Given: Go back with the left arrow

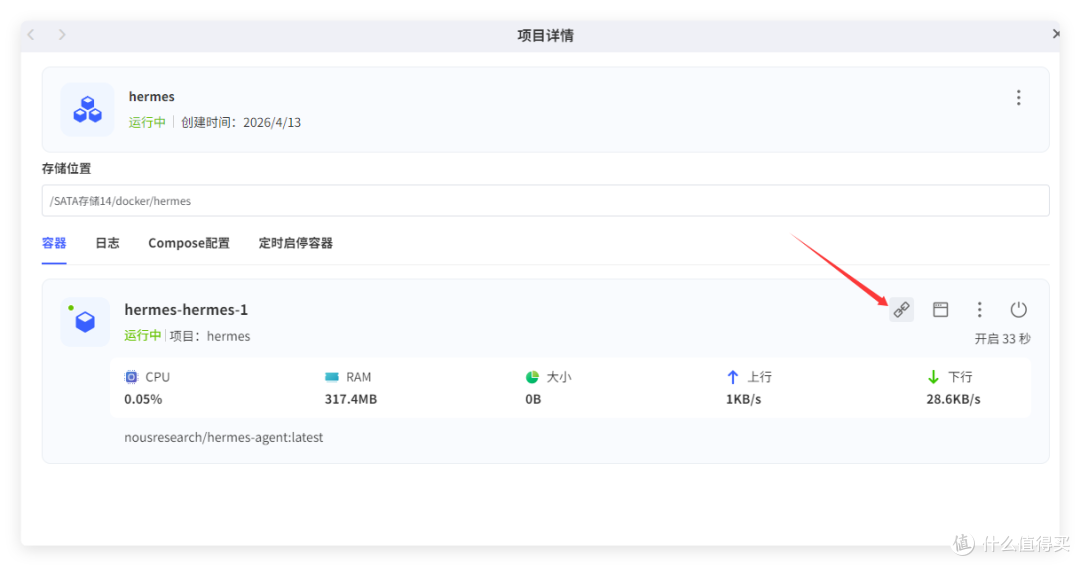Looking at the screenshot, I should click(x=31, y=34).
